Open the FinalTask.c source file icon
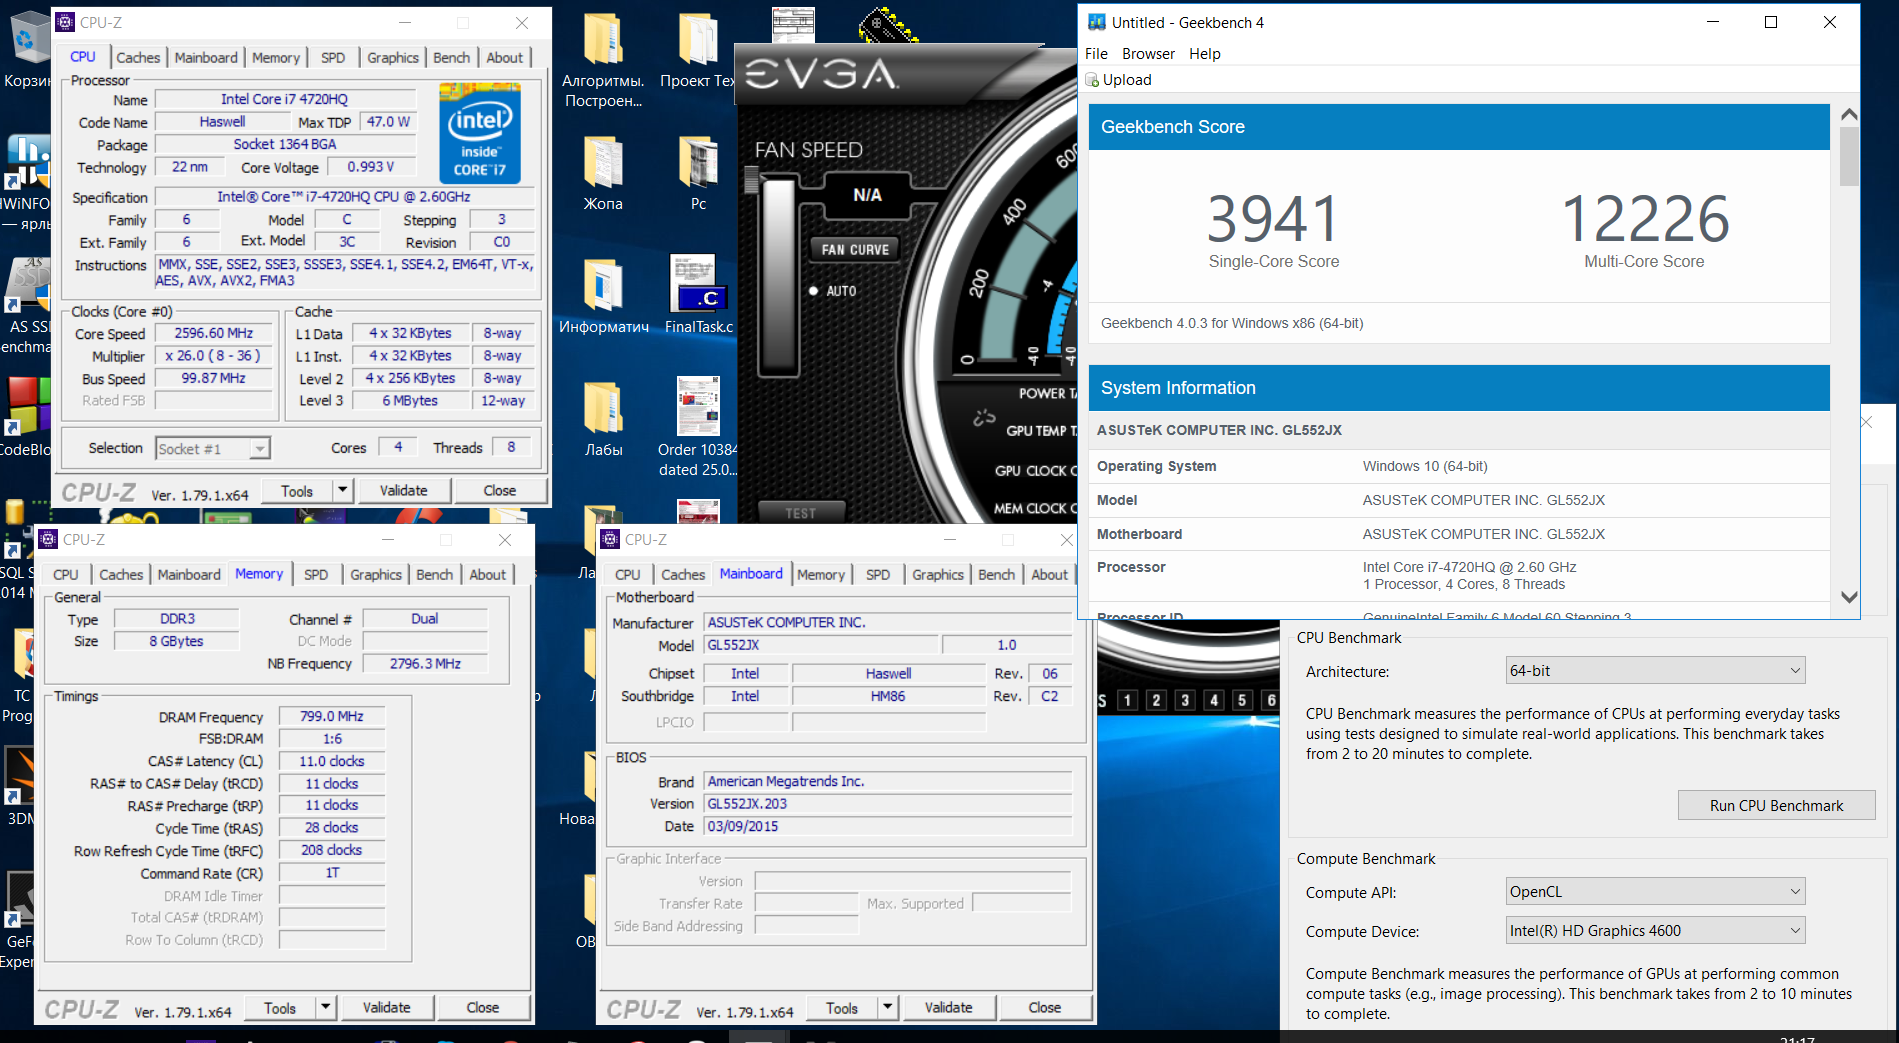 click(698, 285)
